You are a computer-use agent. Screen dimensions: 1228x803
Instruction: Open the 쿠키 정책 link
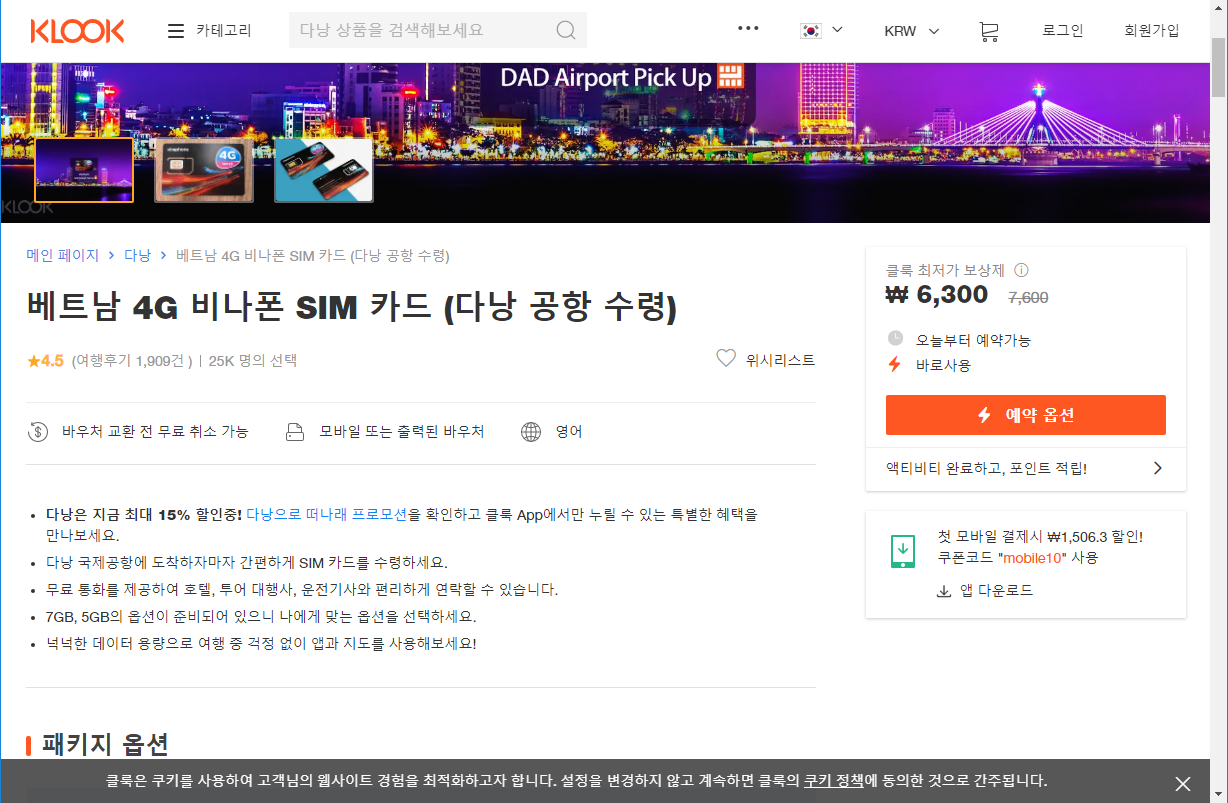[x=834, y=781]
